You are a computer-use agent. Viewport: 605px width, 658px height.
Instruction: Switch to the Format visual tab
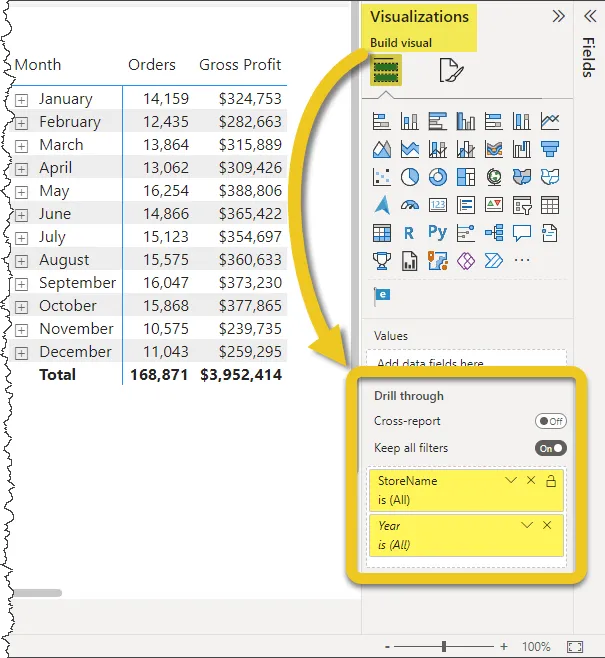tap(452, 70)
